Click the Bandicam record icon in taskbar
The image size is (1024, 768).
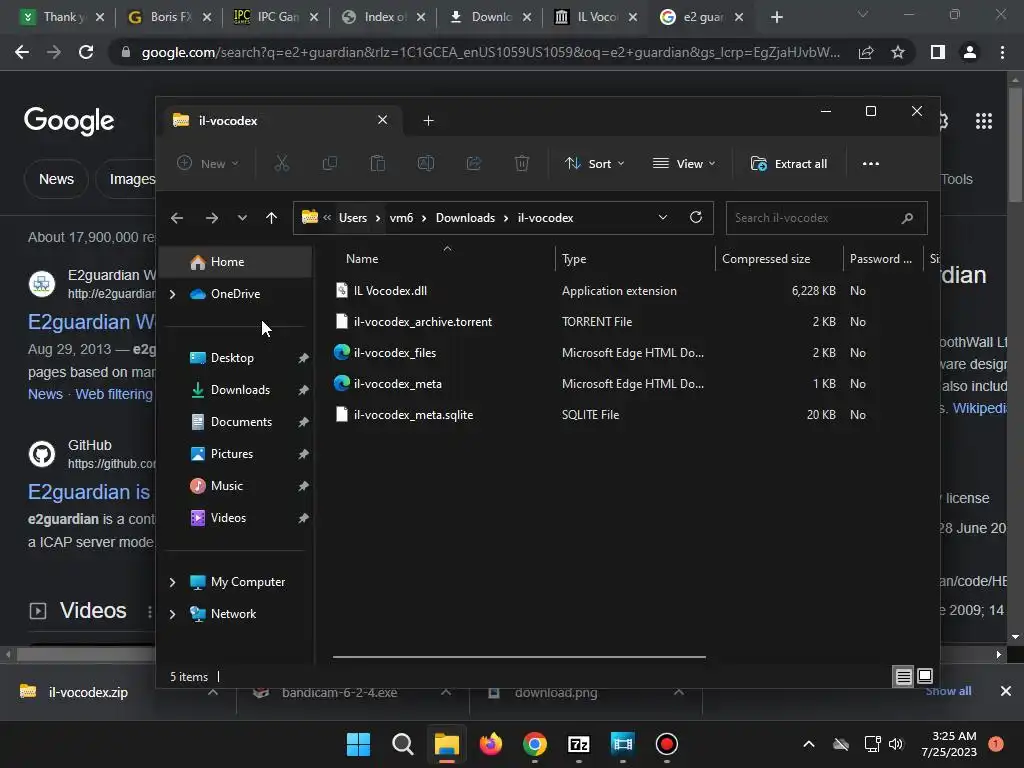(x=667, y=744)
